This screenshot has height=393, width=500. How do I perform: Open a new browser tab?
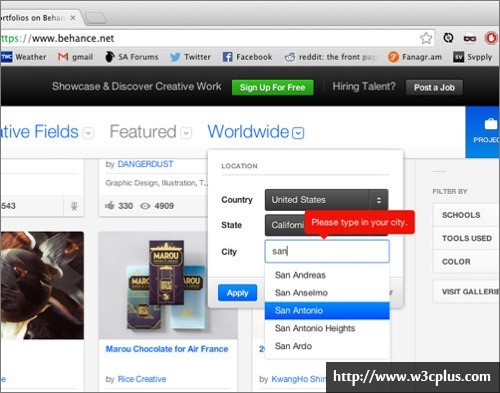click(x=96, y=18)
